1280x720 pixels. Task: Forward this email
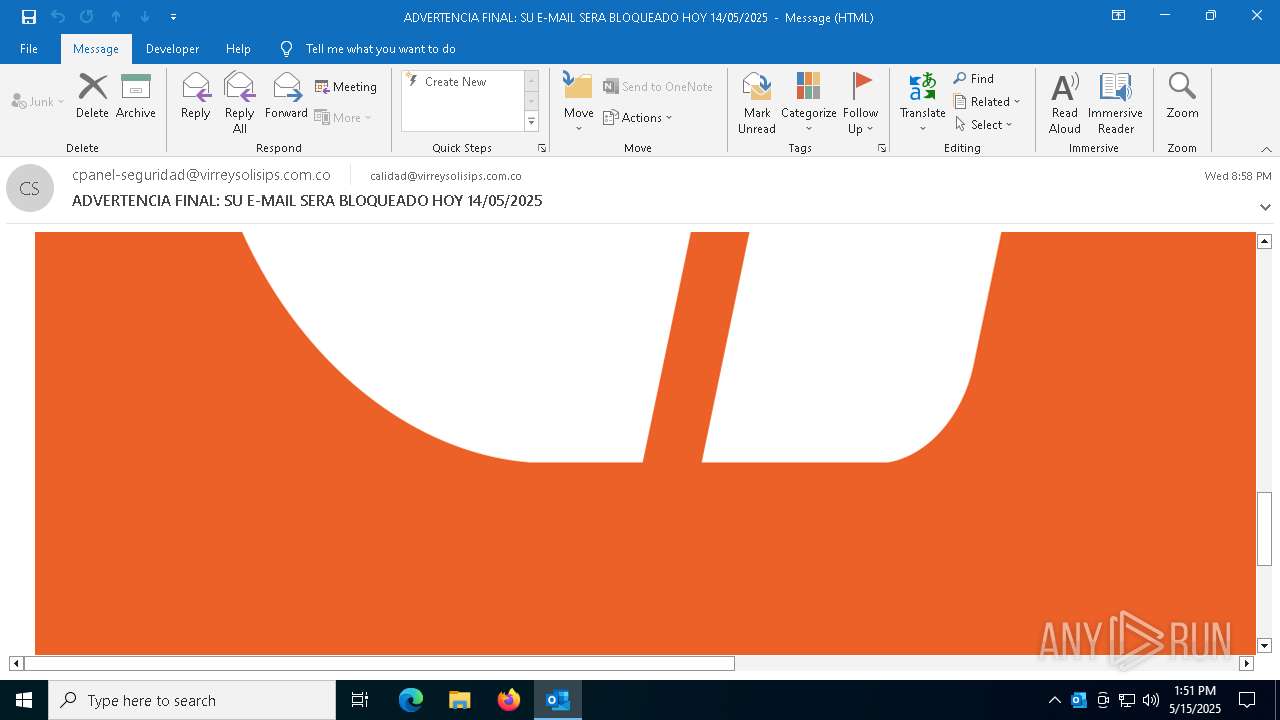tap(286, 96)
